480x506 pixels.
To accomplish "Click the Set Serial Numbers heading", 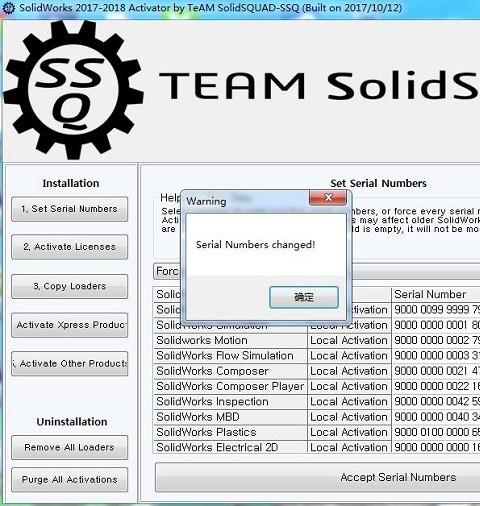I will tap(378, 183).
